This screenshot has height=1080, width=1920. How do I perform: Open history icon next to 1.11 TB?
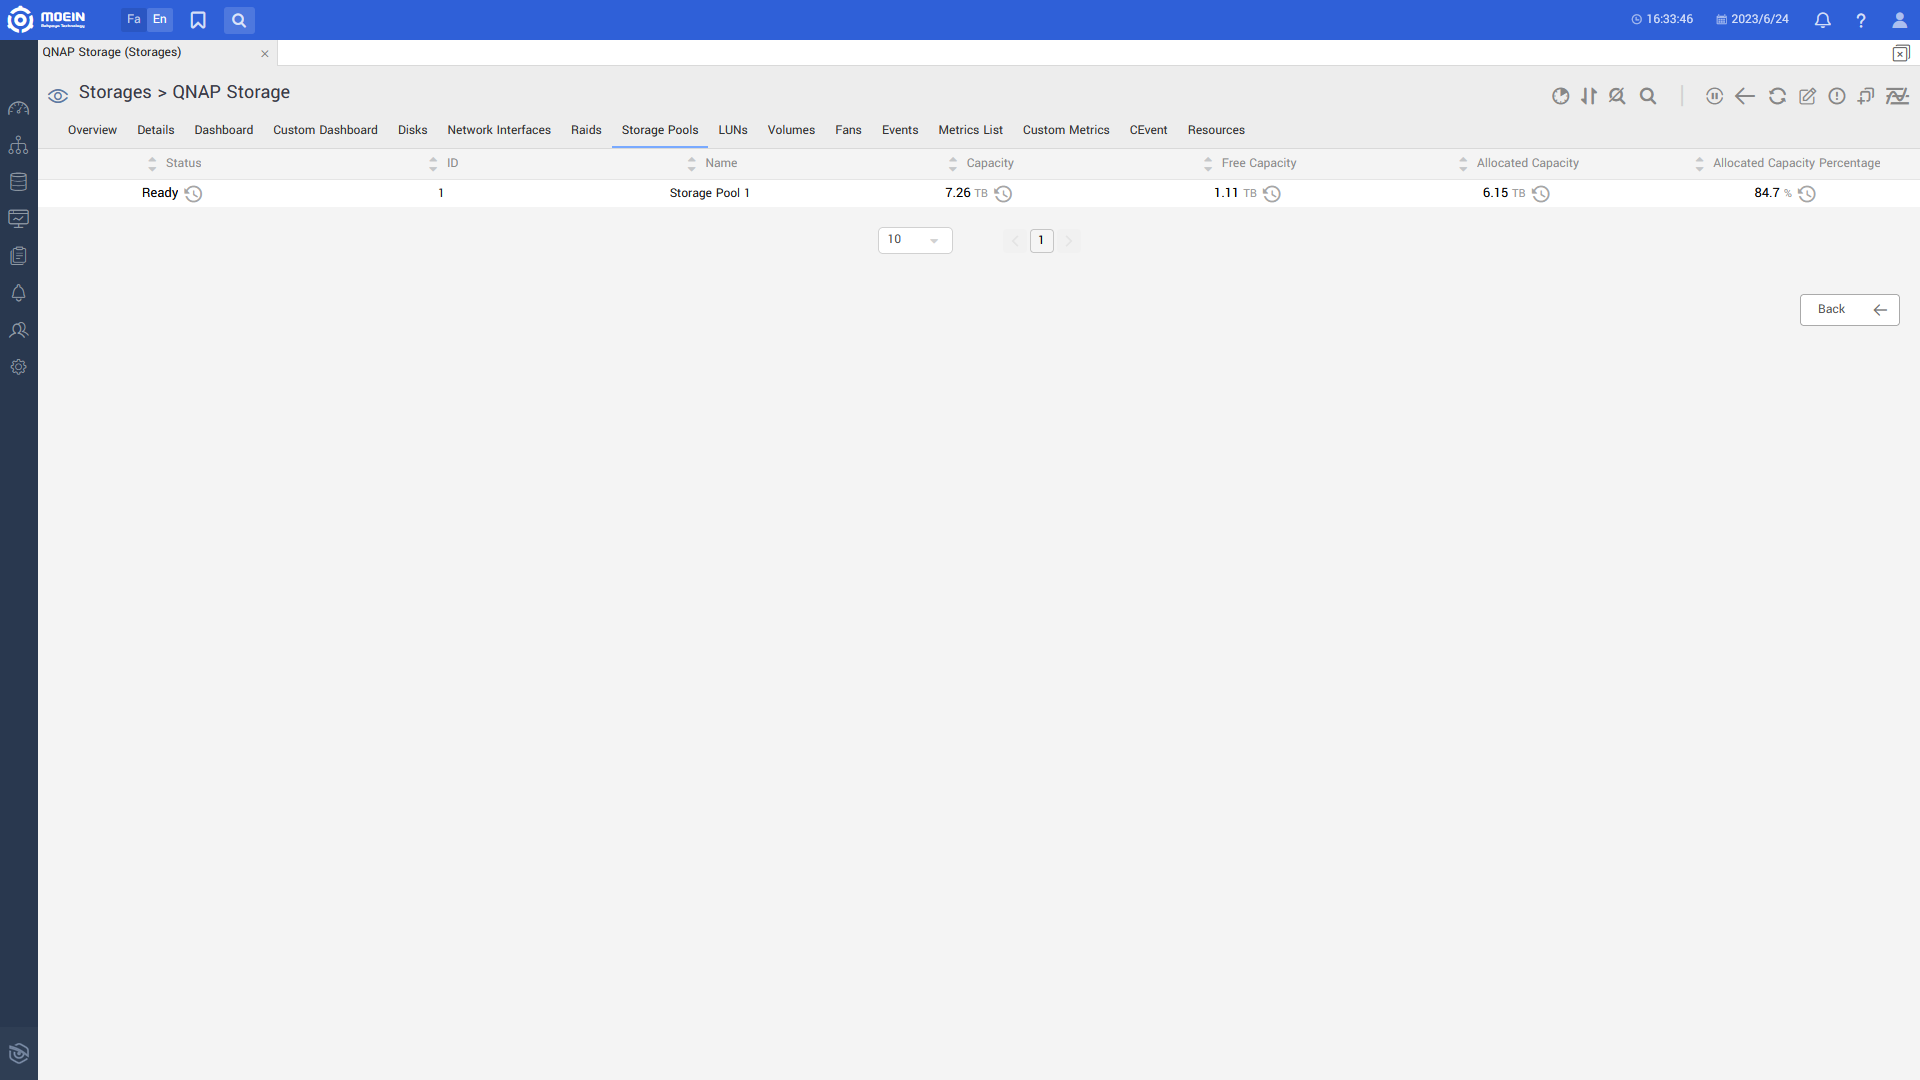[1272, 194]
